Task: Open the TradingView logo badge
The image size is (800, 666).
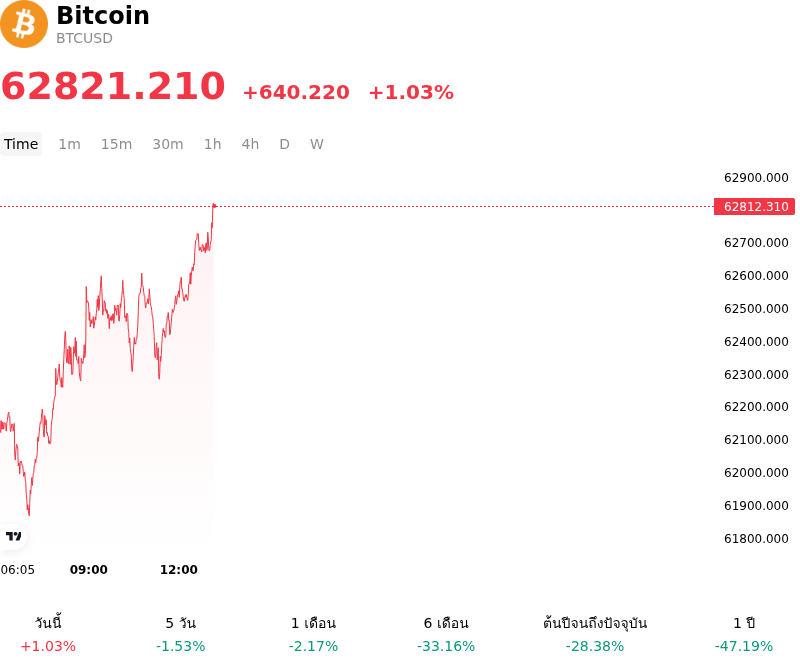Action: coord(13,536)
